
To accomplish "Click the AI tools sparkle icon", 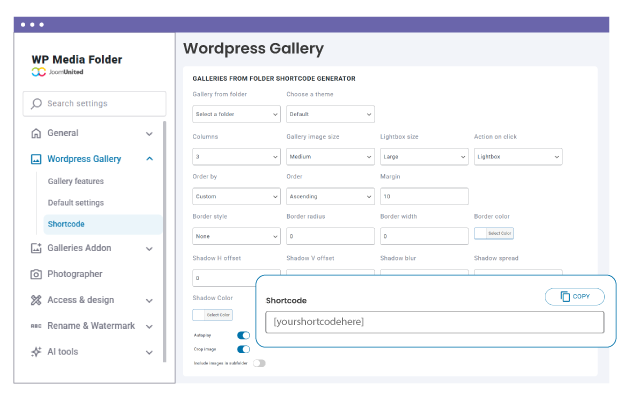I will coord(36,352).
